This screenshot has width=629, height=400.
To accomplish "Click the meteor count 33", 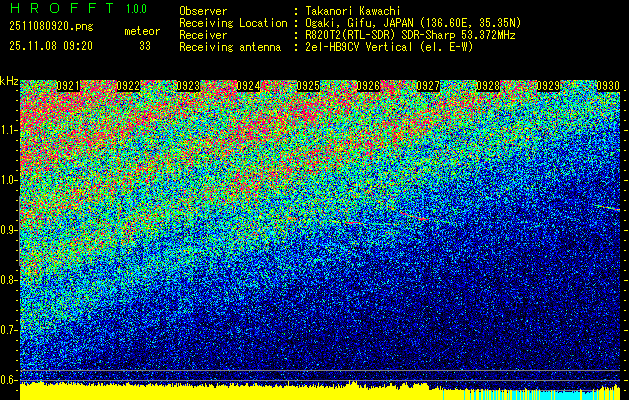I will [145, 46].
